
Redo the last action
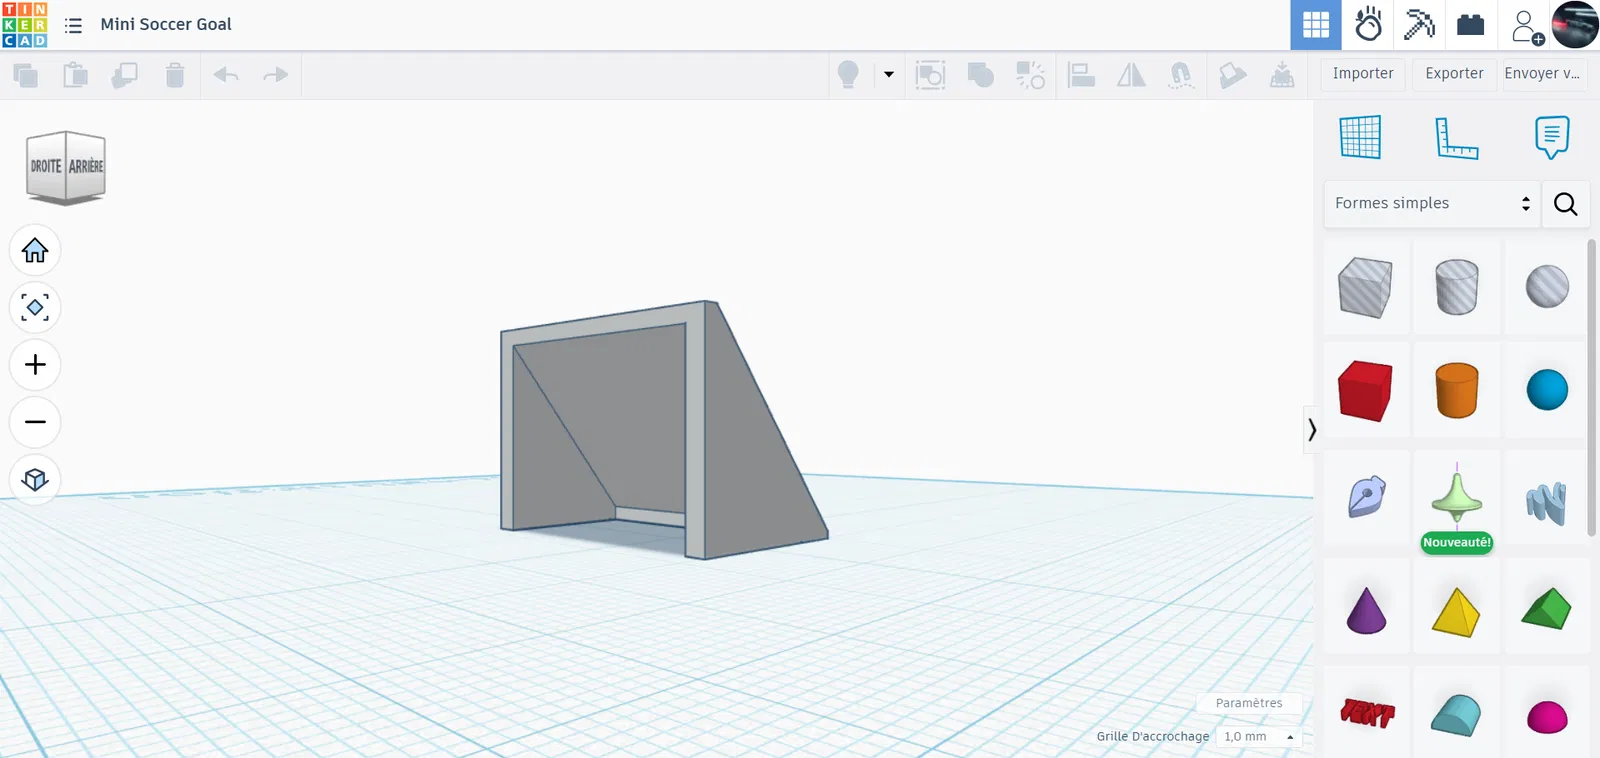275,75
